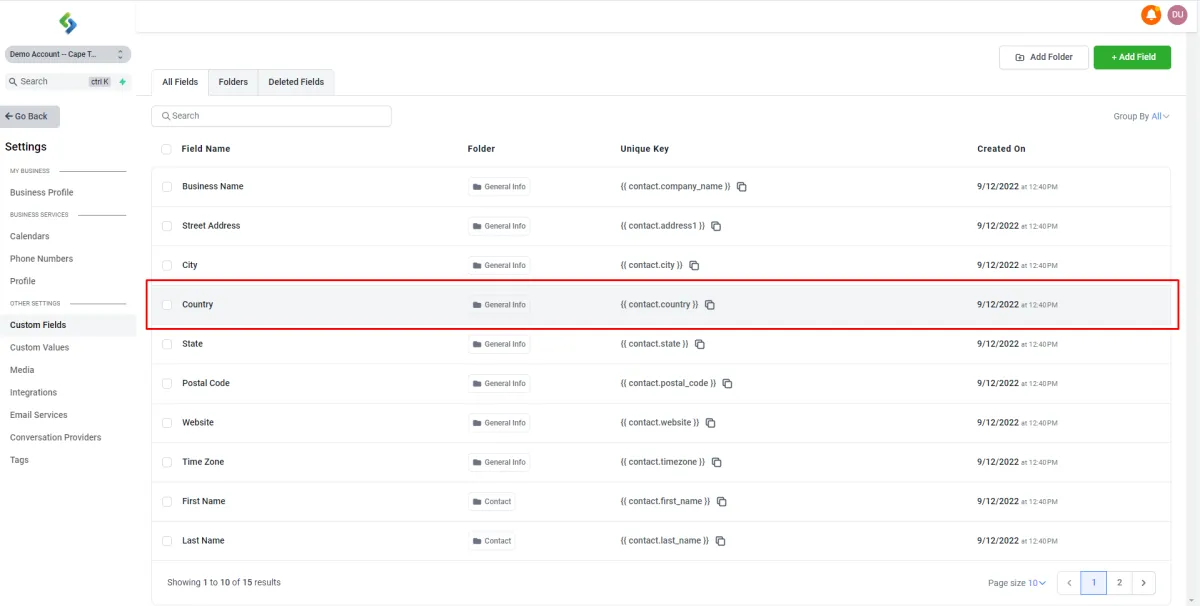The width and height of the screenshot is (1200, 606).
Task: Go to the next results page arrow
Action: pos(1144,583)
